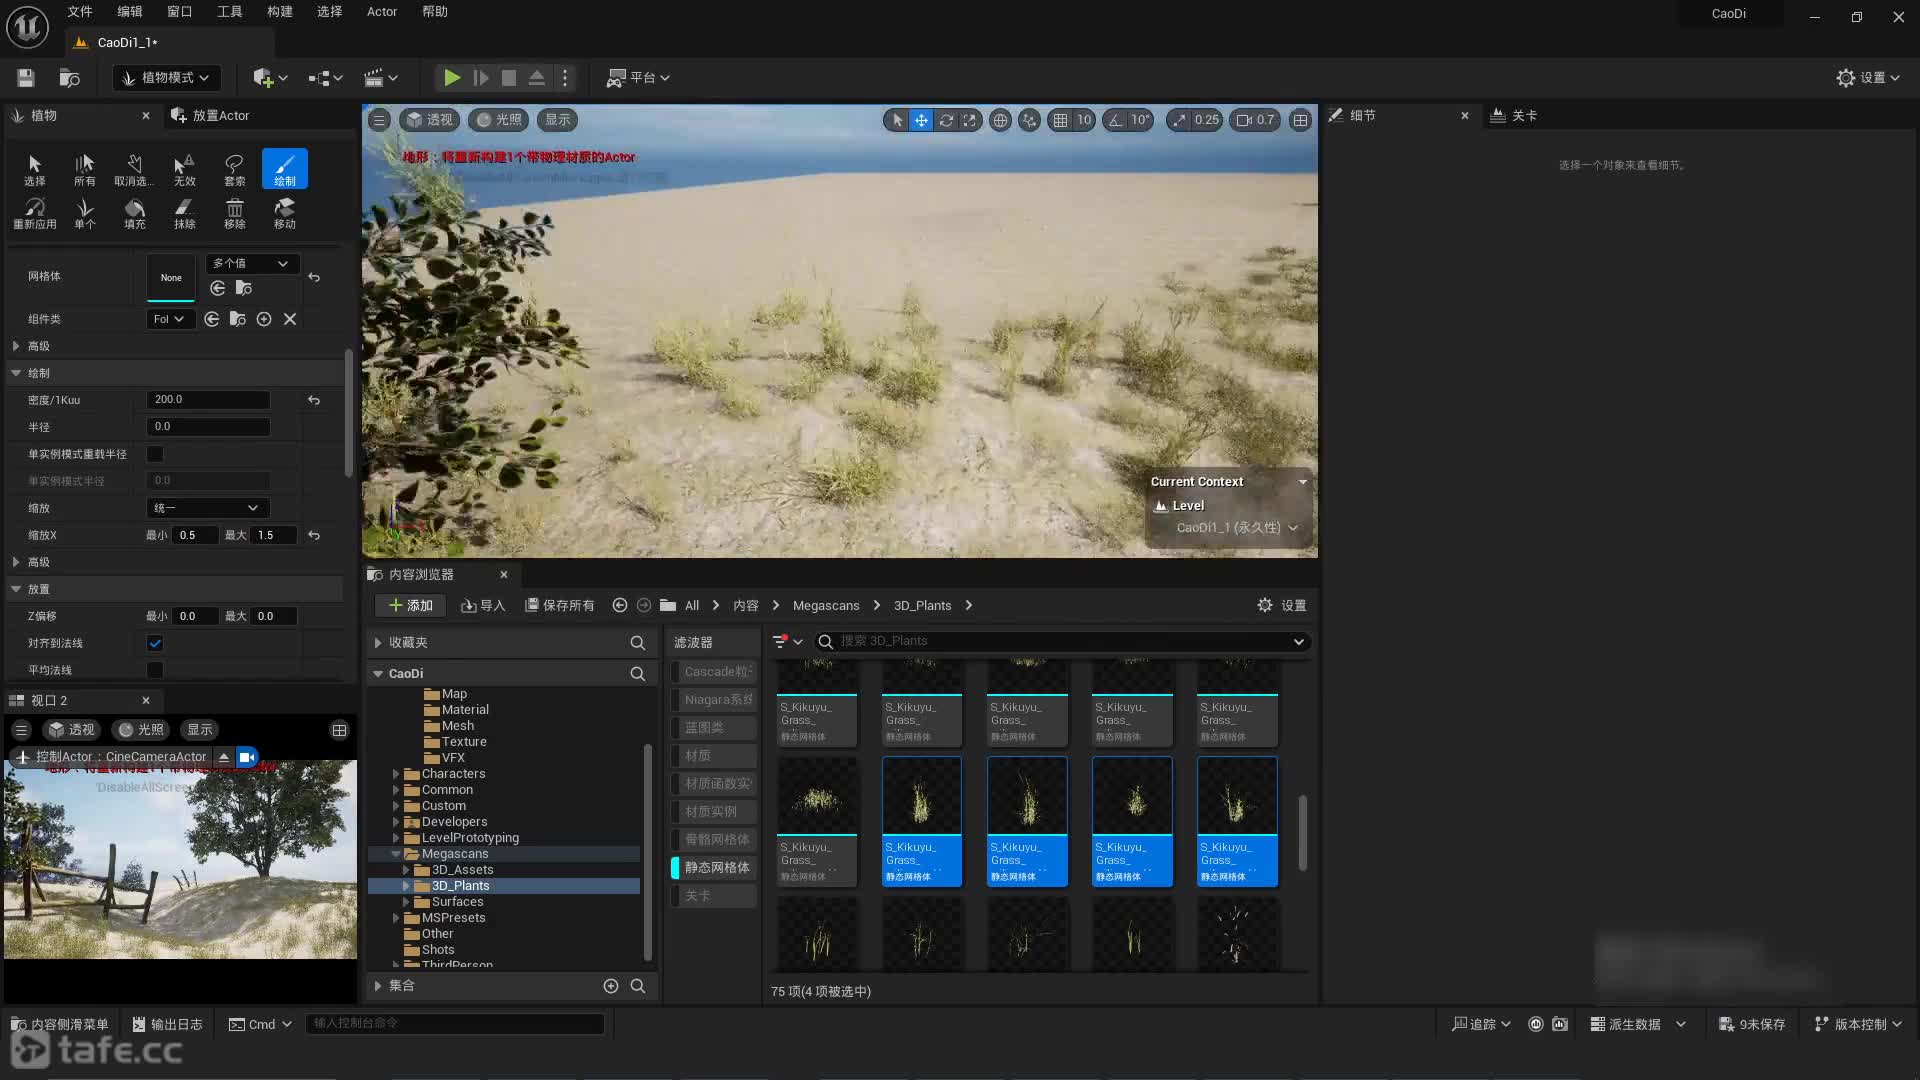Click the 导入 import button
This screenshot has width=1920, height=1080.
483,606
